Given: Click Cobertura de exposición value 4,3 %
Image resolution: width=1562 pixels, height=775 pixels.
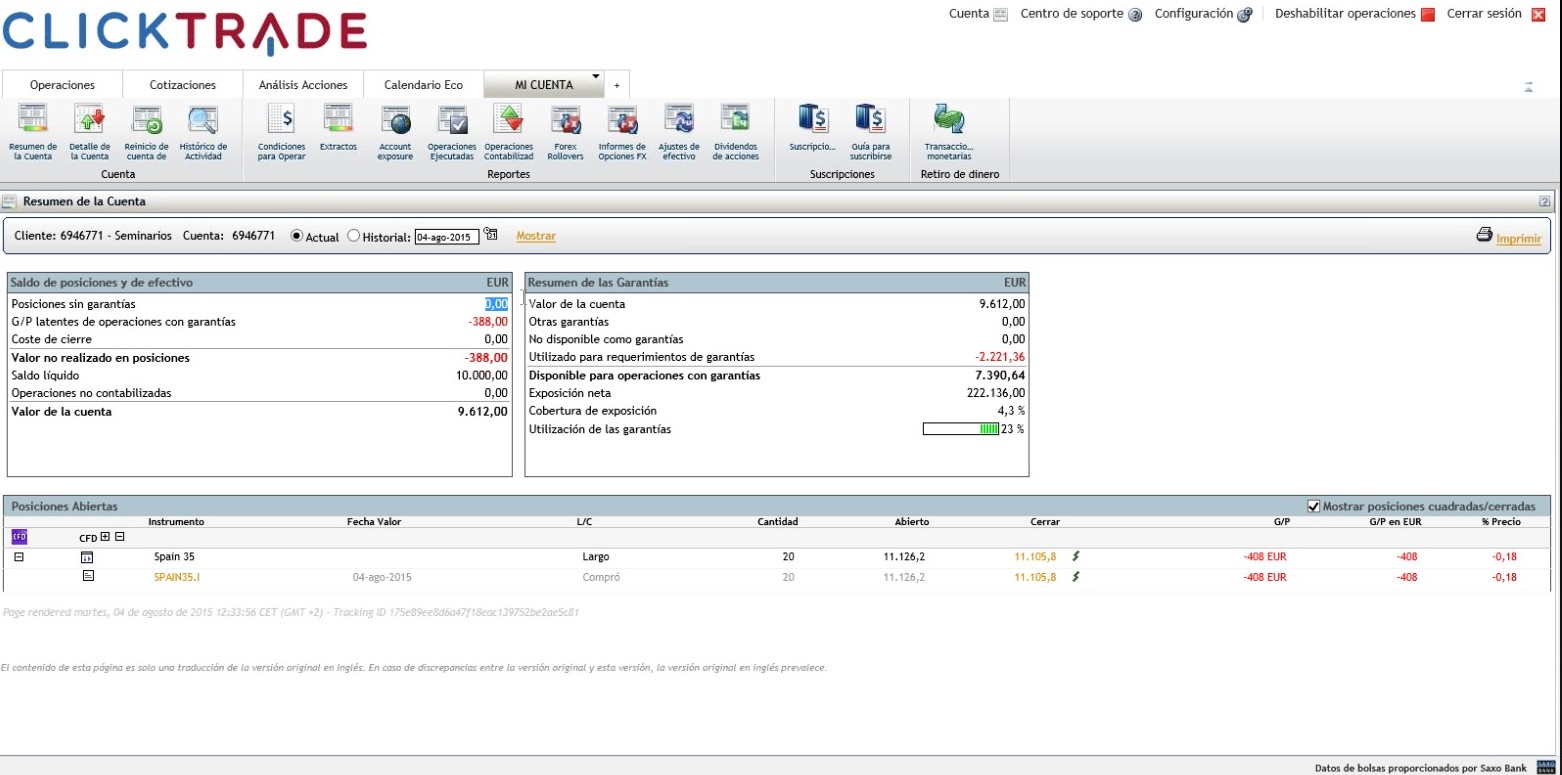Looking at the screenshot, I should pyautogui.click(x=1011, y=411).
